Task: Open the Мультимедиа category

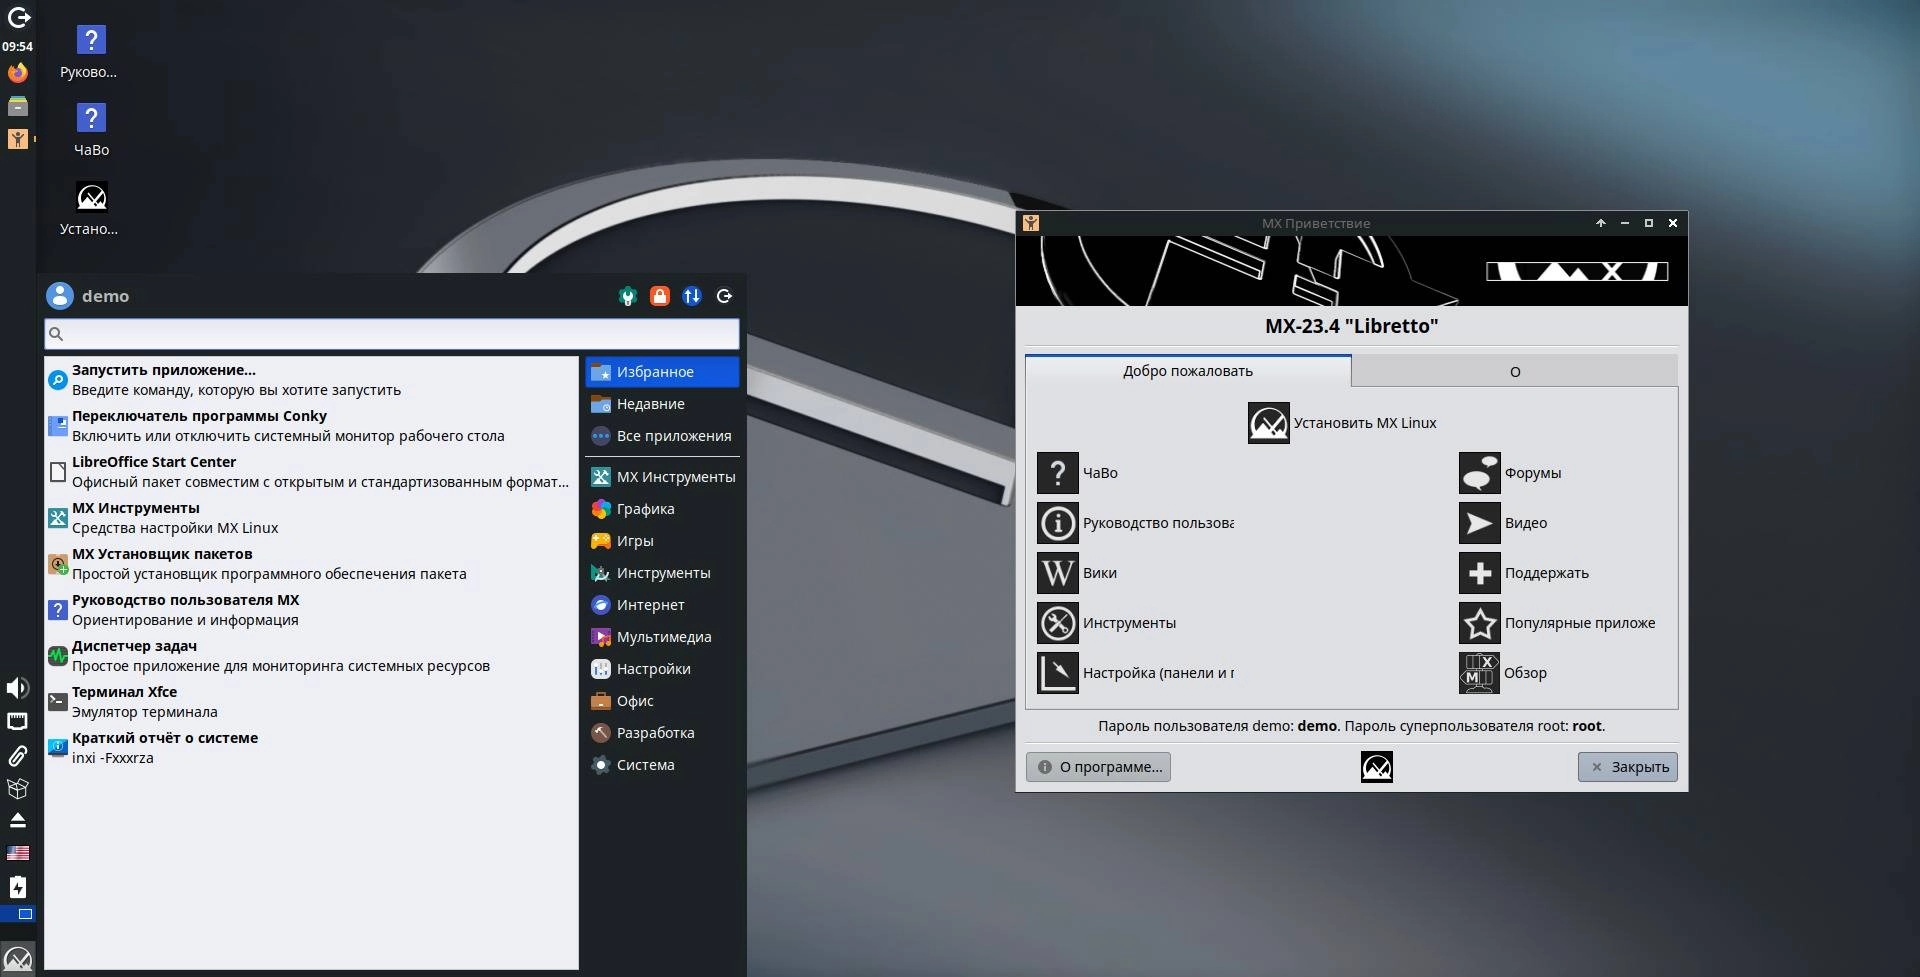Action: pos(662,637)
